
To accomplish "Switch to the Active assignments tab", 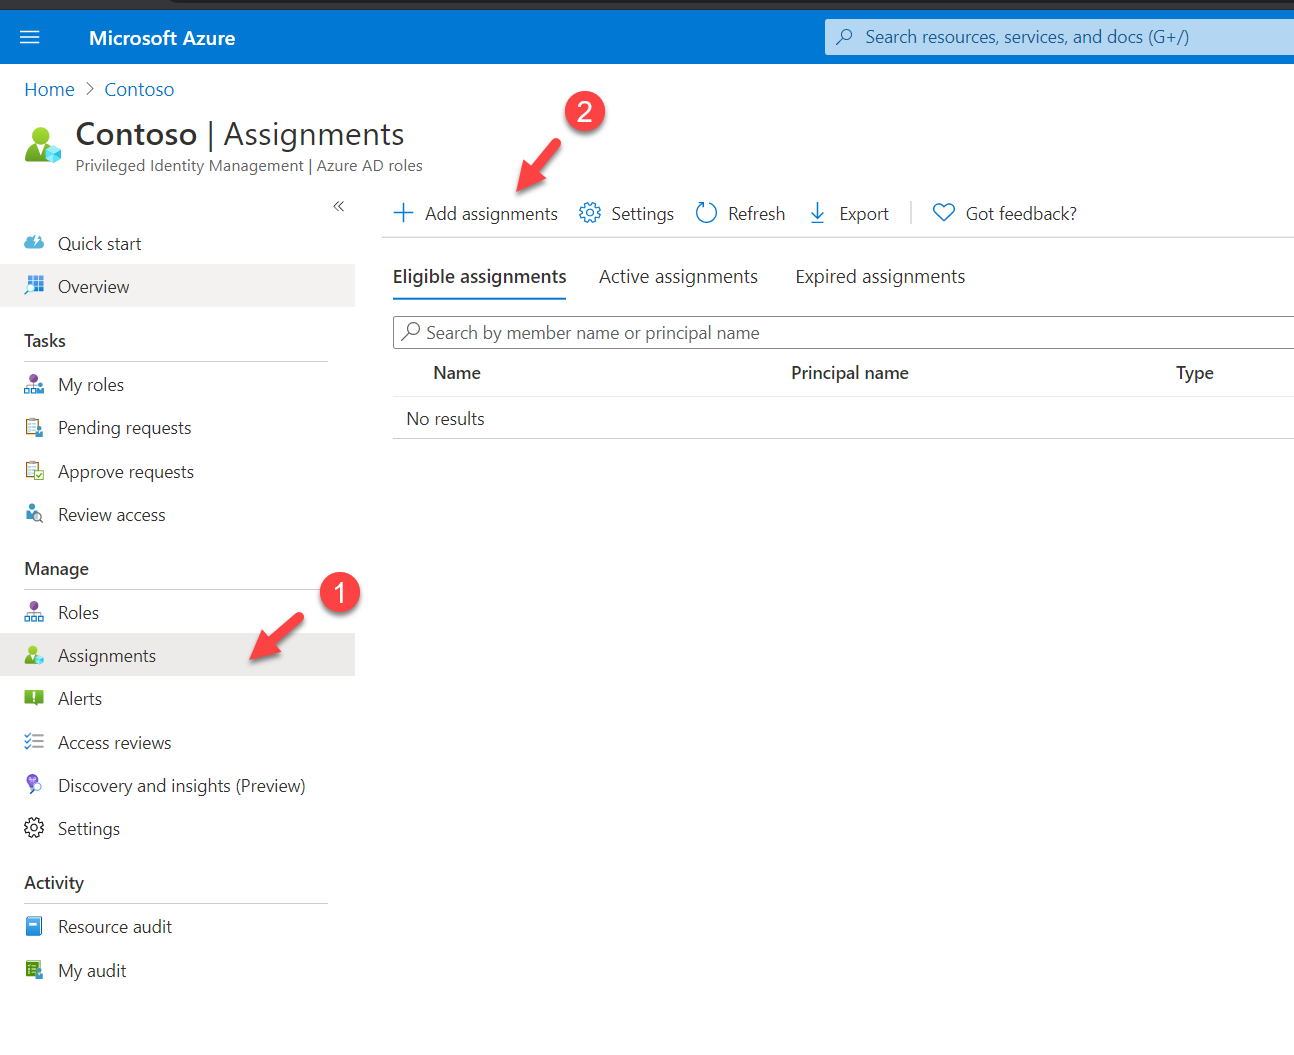I will tap(678, 276).
